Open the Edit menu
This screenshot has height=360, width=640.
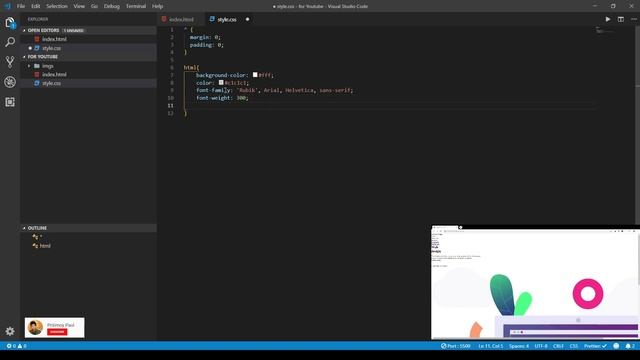36,6
